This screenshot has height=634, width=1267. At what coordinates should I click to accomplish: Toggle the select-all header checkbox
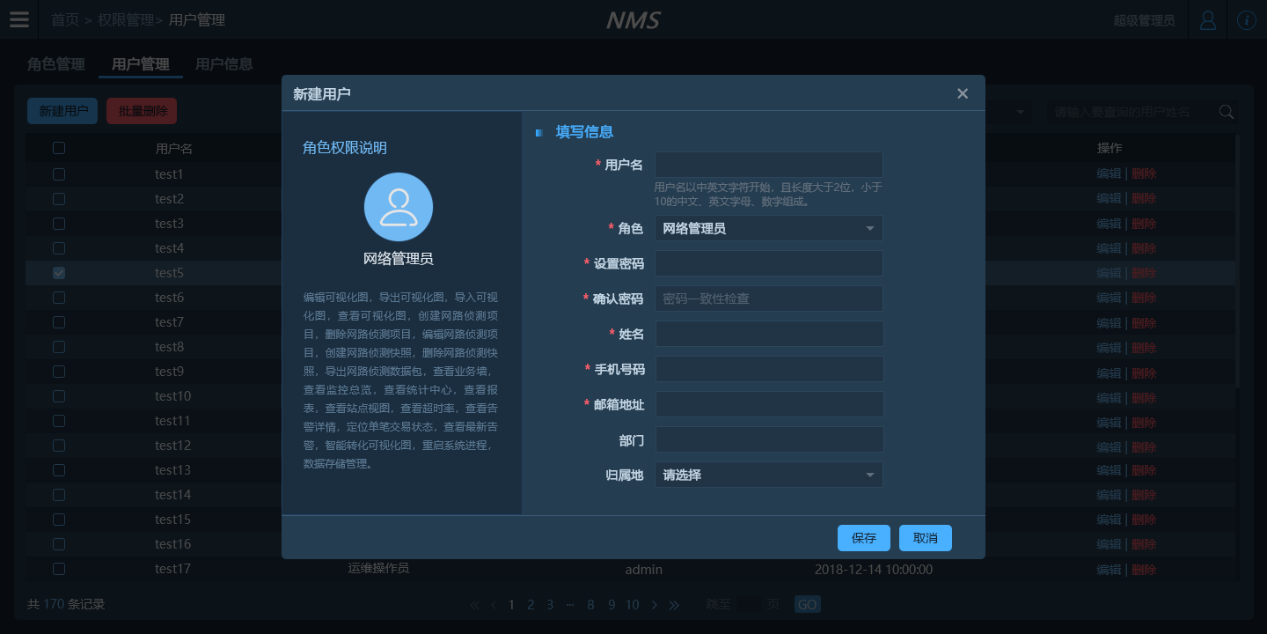[59, 148]
